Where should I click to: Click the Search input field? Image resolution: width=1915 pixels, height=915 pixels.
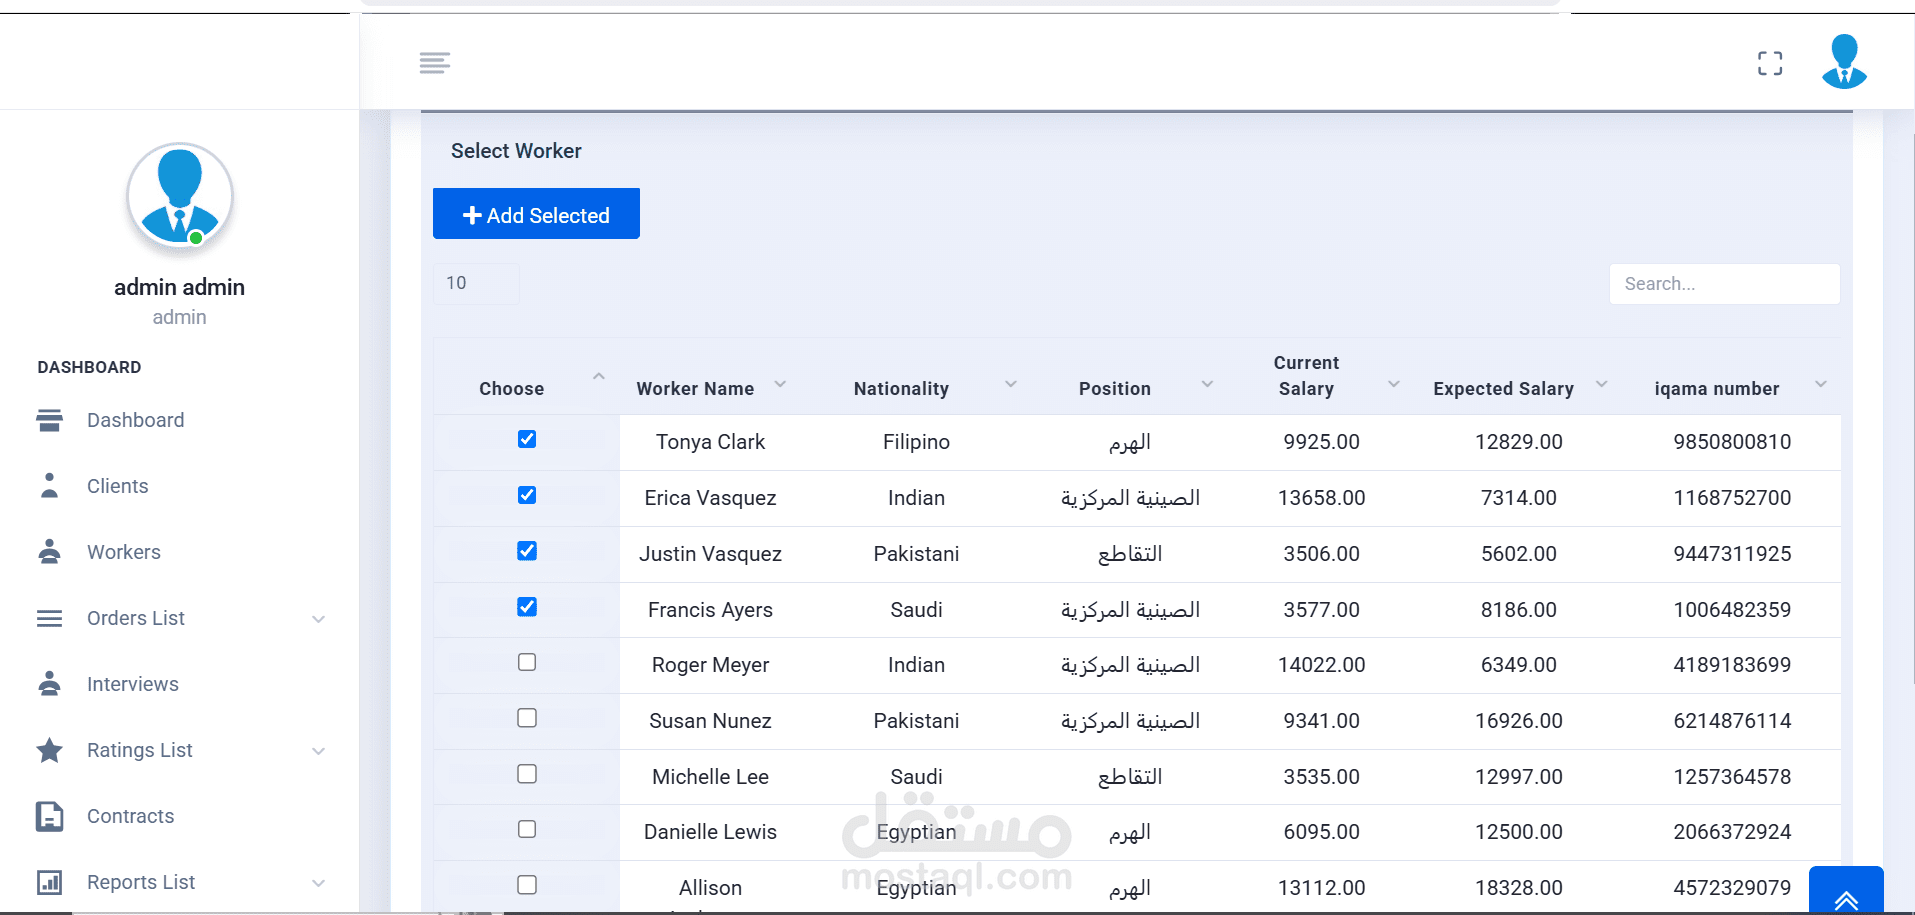(1724, 284)
